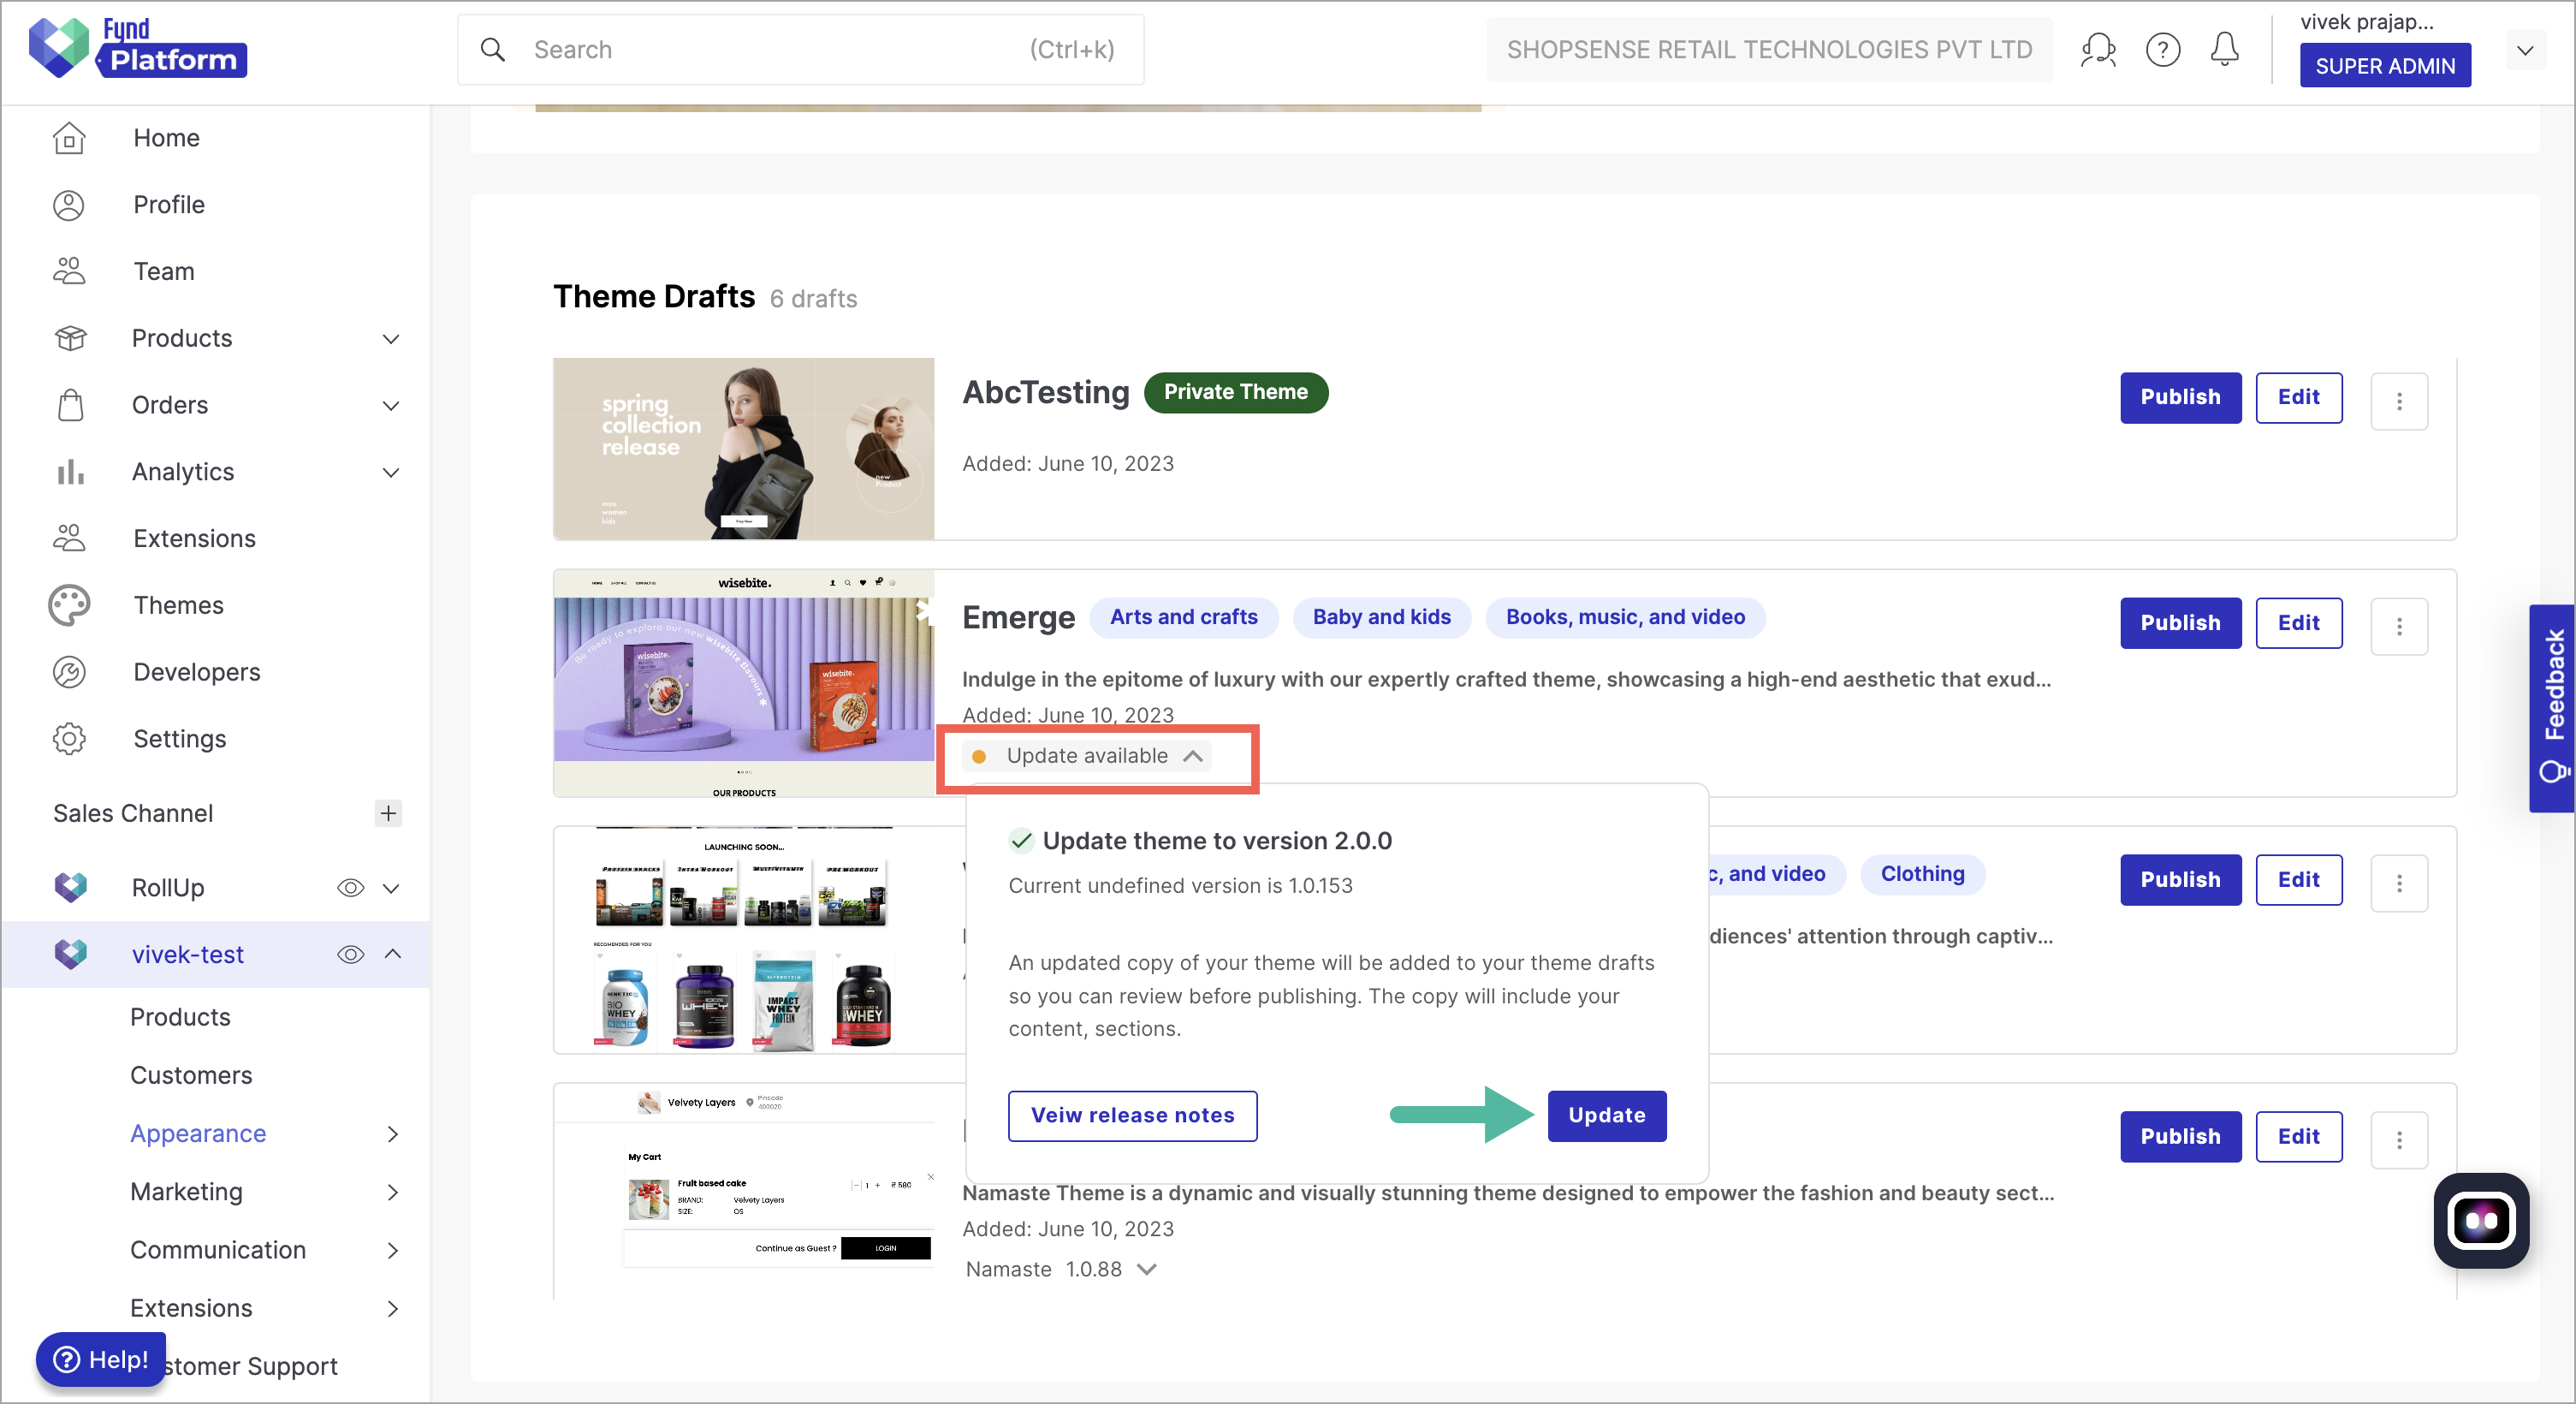Open the AbcTesting theme thumbnail
Viewport: 2576px width, 1404px height.
click(x=743, y=448)
